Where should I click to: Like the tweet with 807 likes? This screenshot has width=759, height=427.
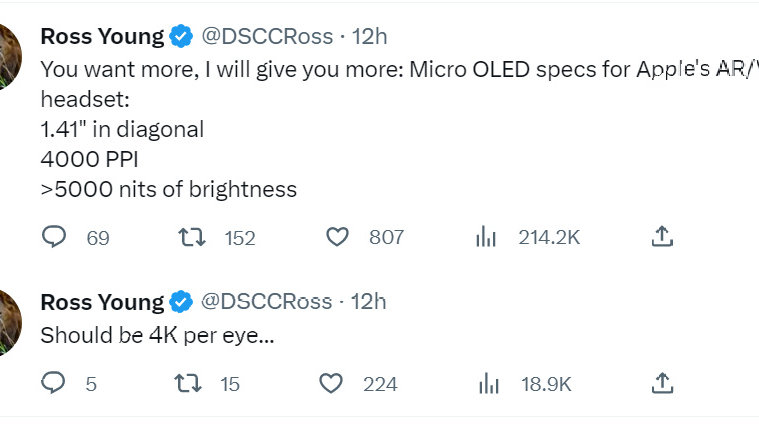coord(339,237)
